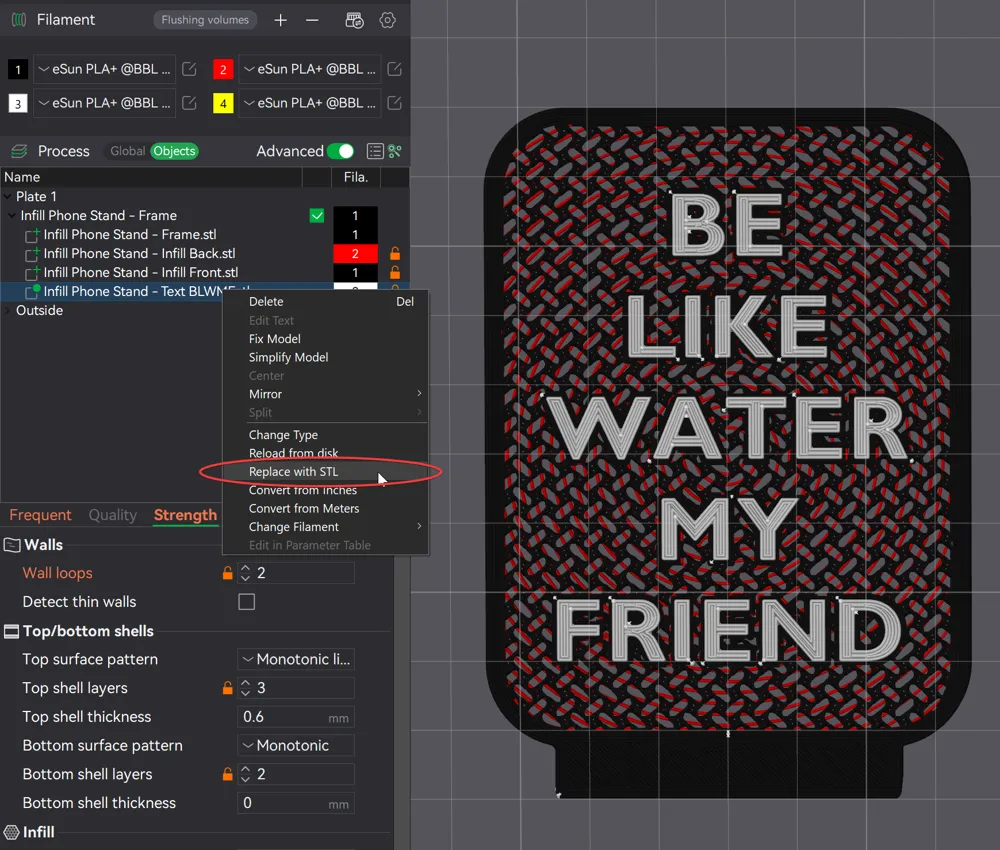Uncheck the printable checkbox for Infill Phone Stand - Frame

[317, 216]
